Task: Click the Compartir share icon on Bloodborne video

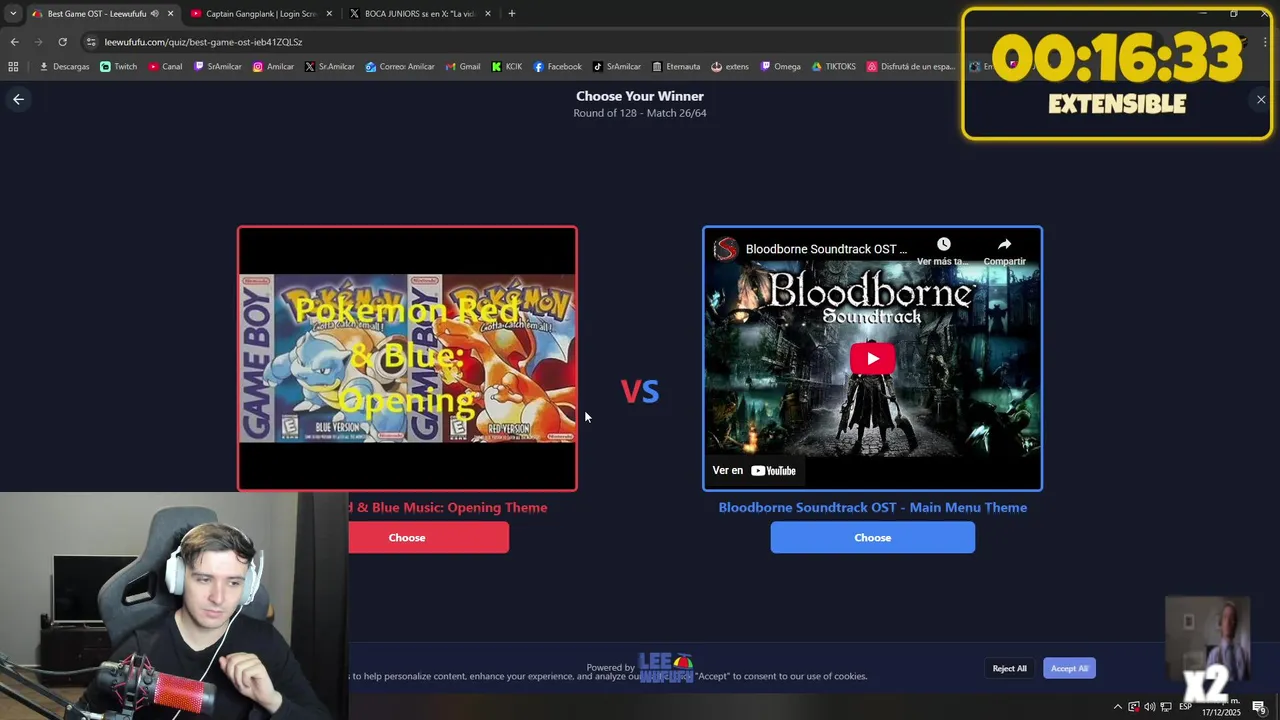Action: click(x=1004, y=250)
